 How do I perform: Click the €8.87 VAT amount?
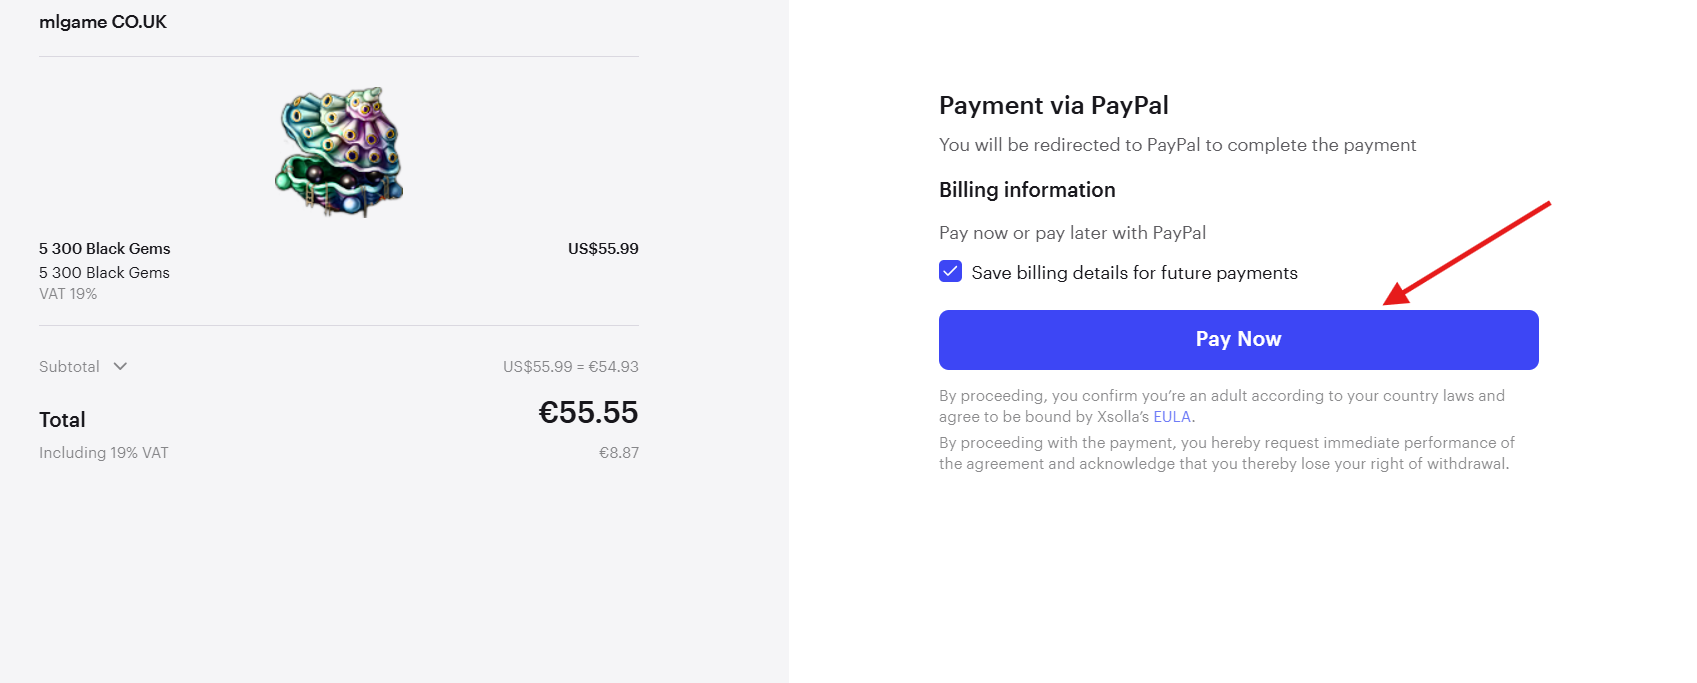point(618,453)
